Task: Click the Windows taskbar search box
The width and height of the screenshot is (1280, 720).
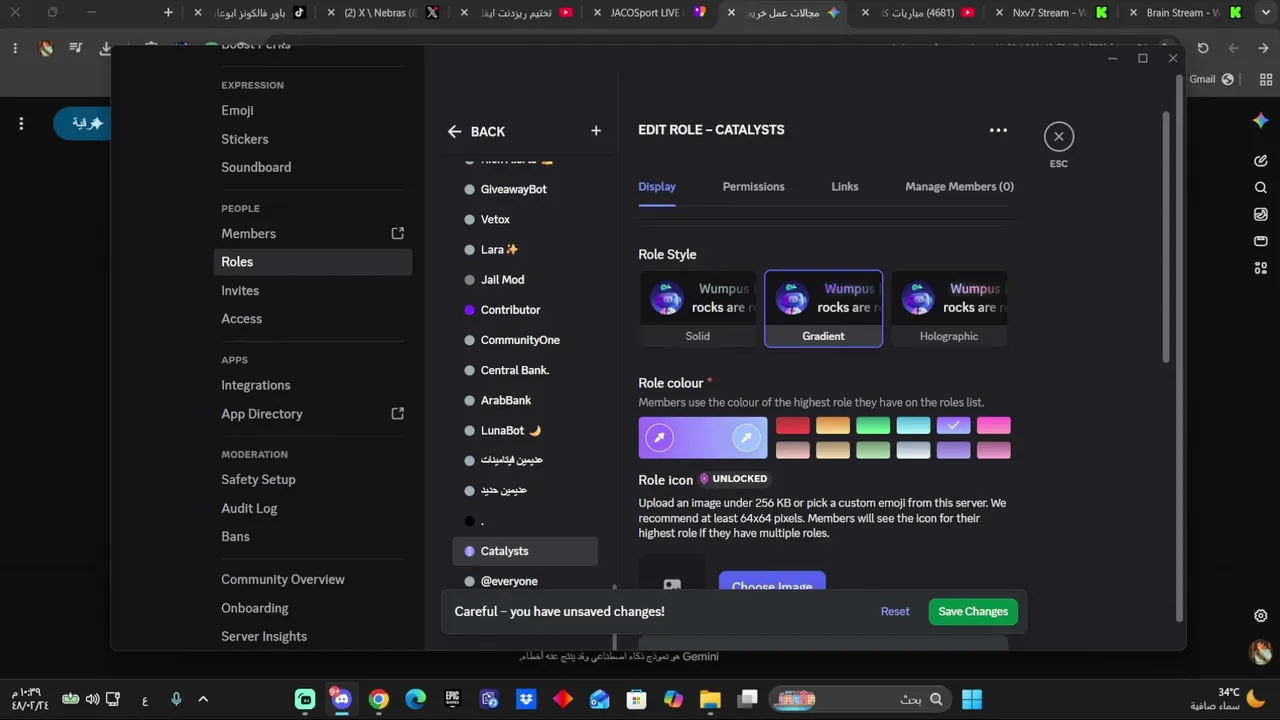Action: [x=859, y=699]
